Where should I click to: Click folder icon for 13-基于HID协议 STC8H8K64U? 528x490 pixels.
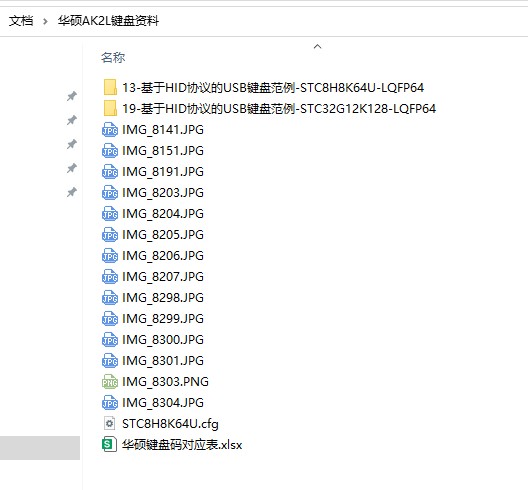click(110, 88)
